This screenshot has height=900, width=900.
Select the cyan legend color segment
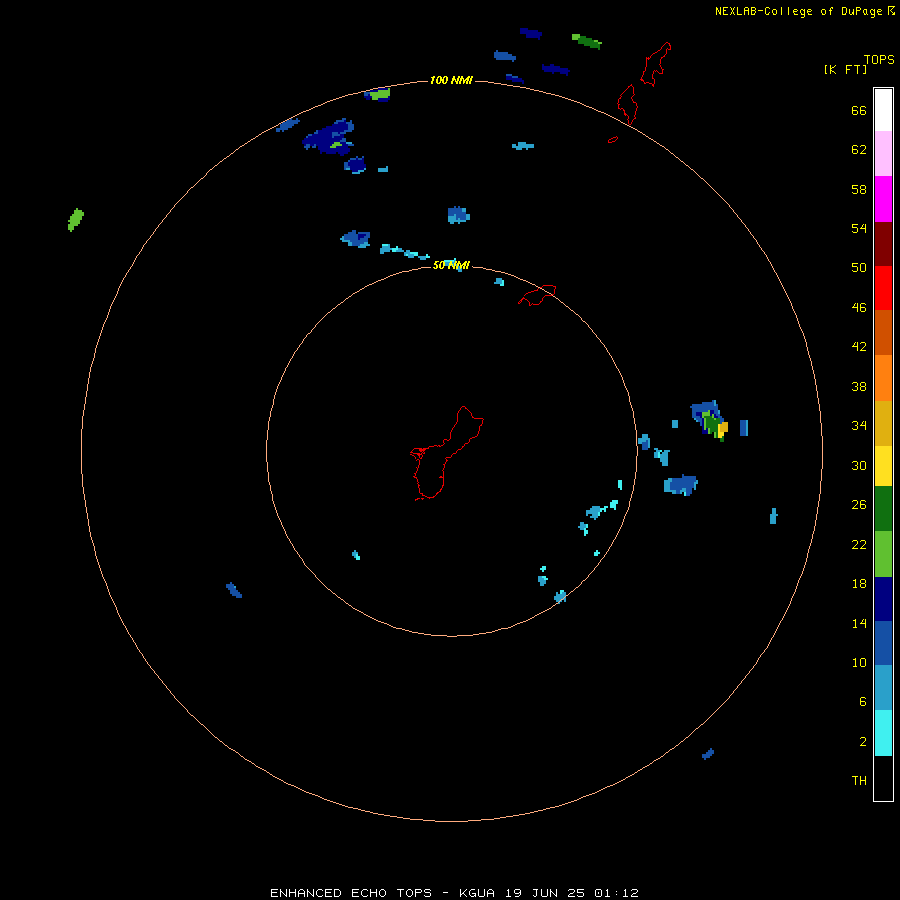(883, 733)
